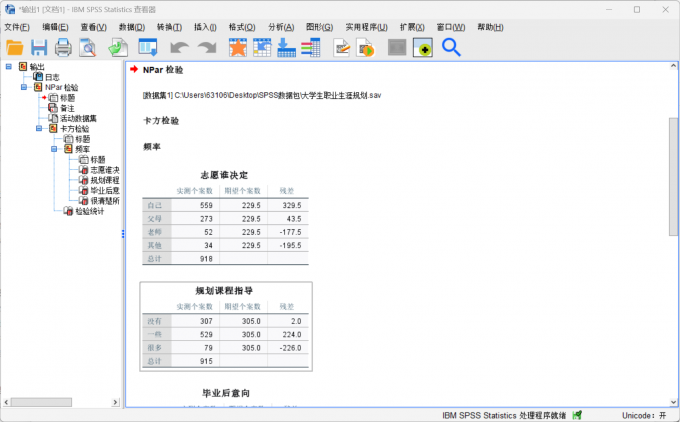The width and height of the screenshot is (680, 422).
Task: Click the Open file folder icon
Action: (x=14, y=47)
